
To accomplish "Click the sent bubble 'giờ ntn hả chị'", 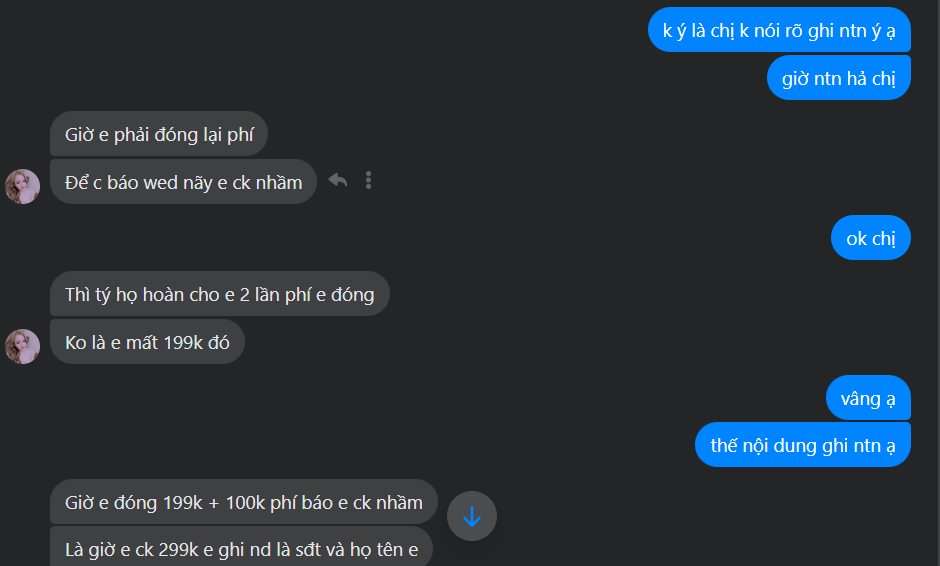I will [x=839, y=78].
